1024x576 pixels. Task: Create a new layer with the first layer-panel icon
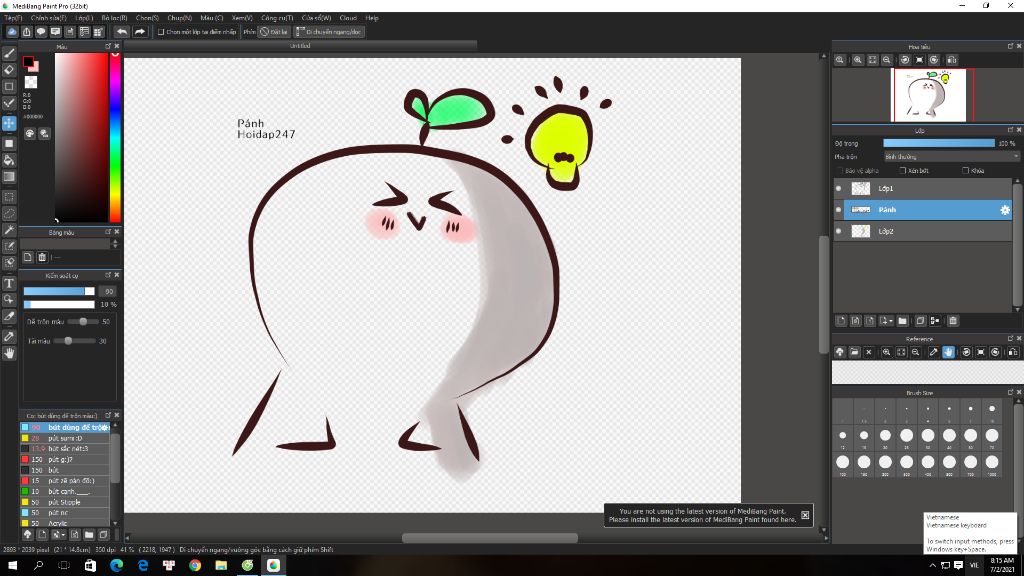coord(841,321)
